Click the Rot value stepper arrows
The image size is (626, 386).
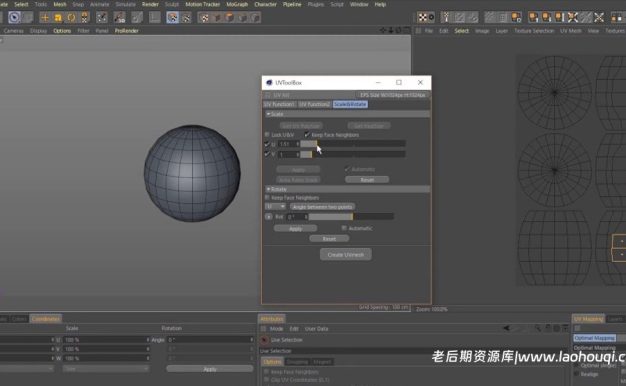point(306,217)
